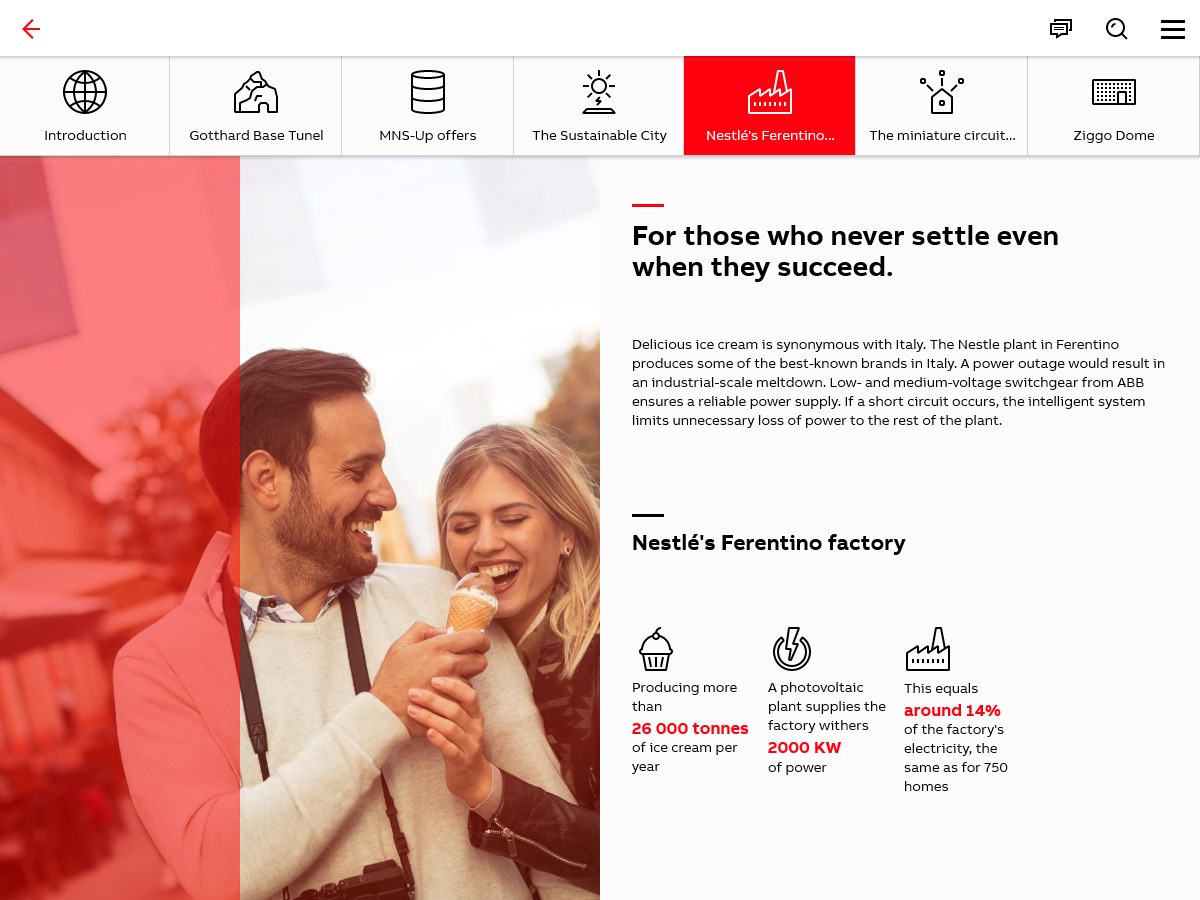Click the factory electricity icon

click(x=927, y=649)
